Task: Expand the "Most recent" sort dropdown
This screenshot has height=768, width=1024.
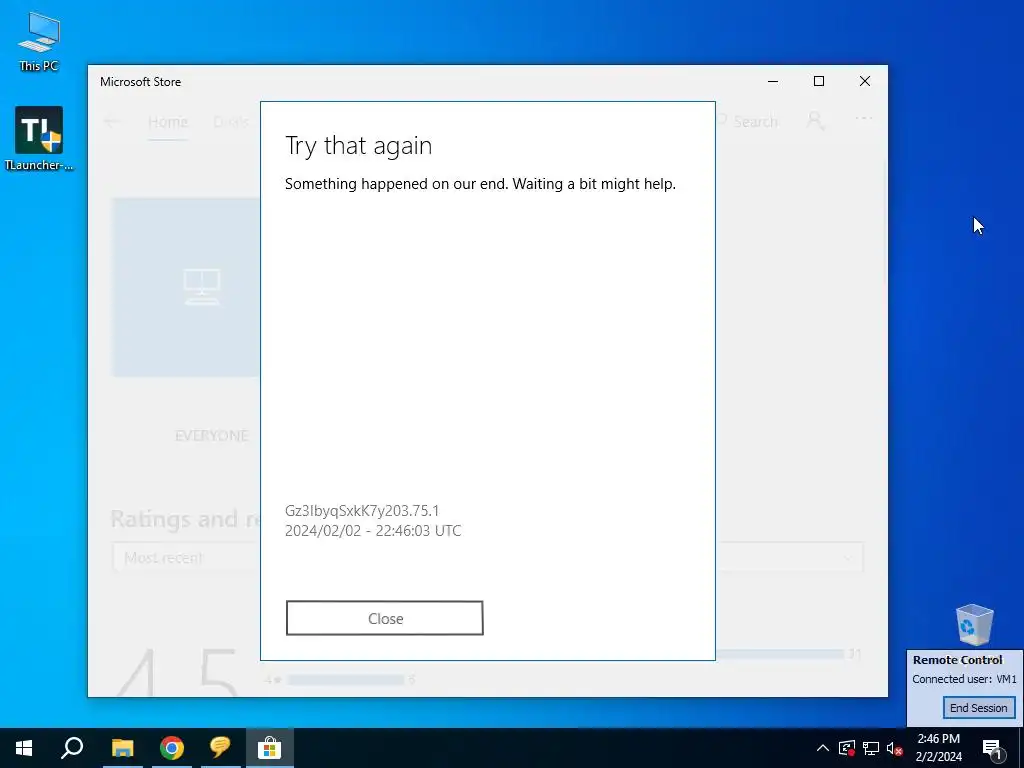Action: [x=487, y=558]
